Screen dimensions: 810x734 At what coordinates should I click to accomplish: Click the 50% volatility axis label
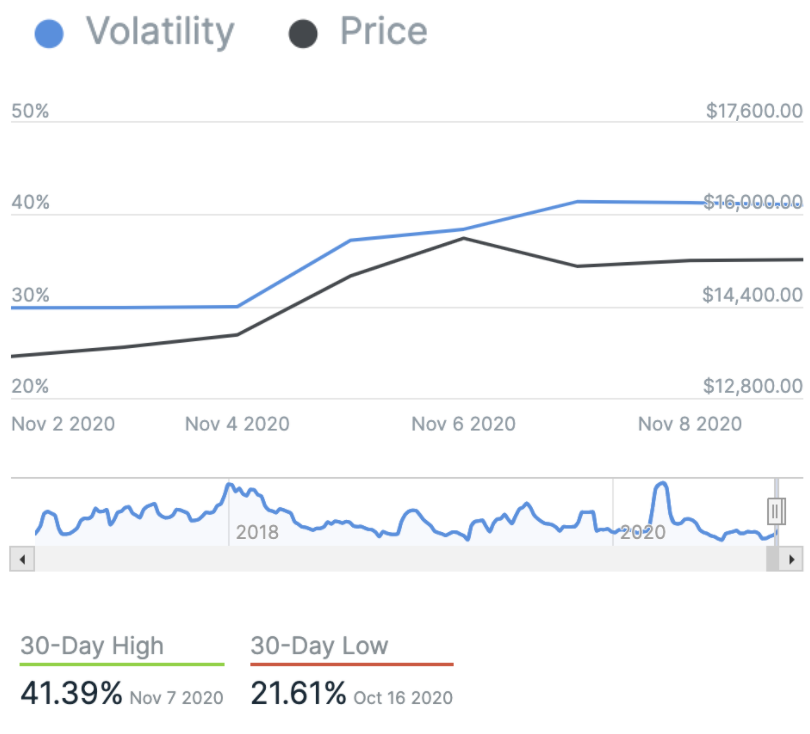pyautogui.click(x=30, y=111)
